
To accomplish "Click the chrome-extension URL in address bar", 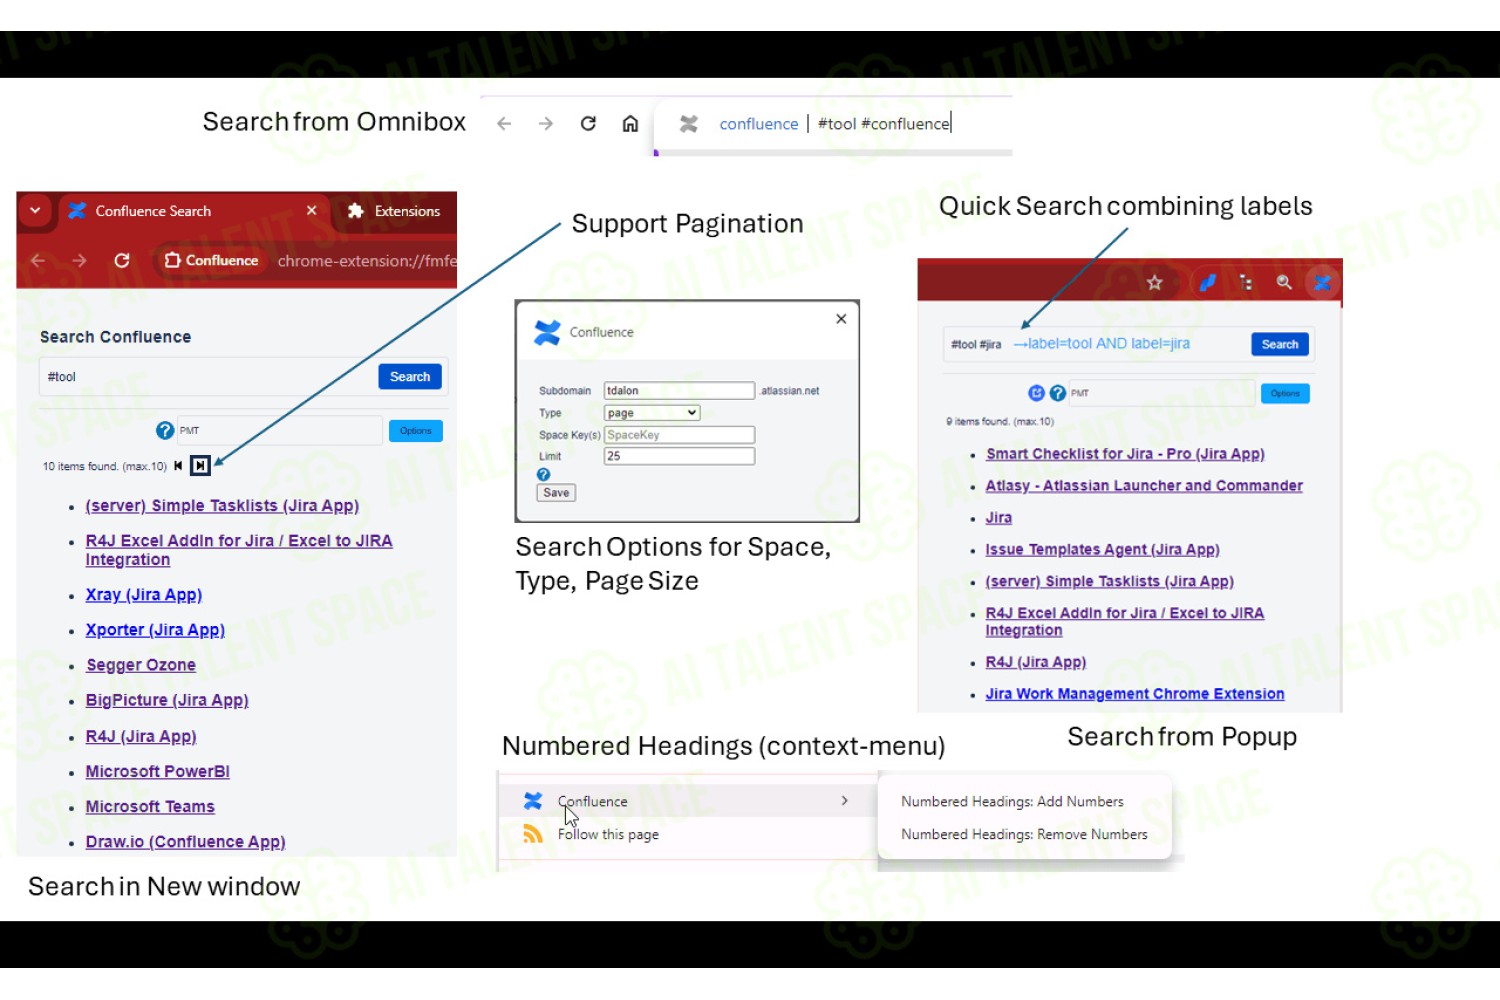I will coord(367,261).
